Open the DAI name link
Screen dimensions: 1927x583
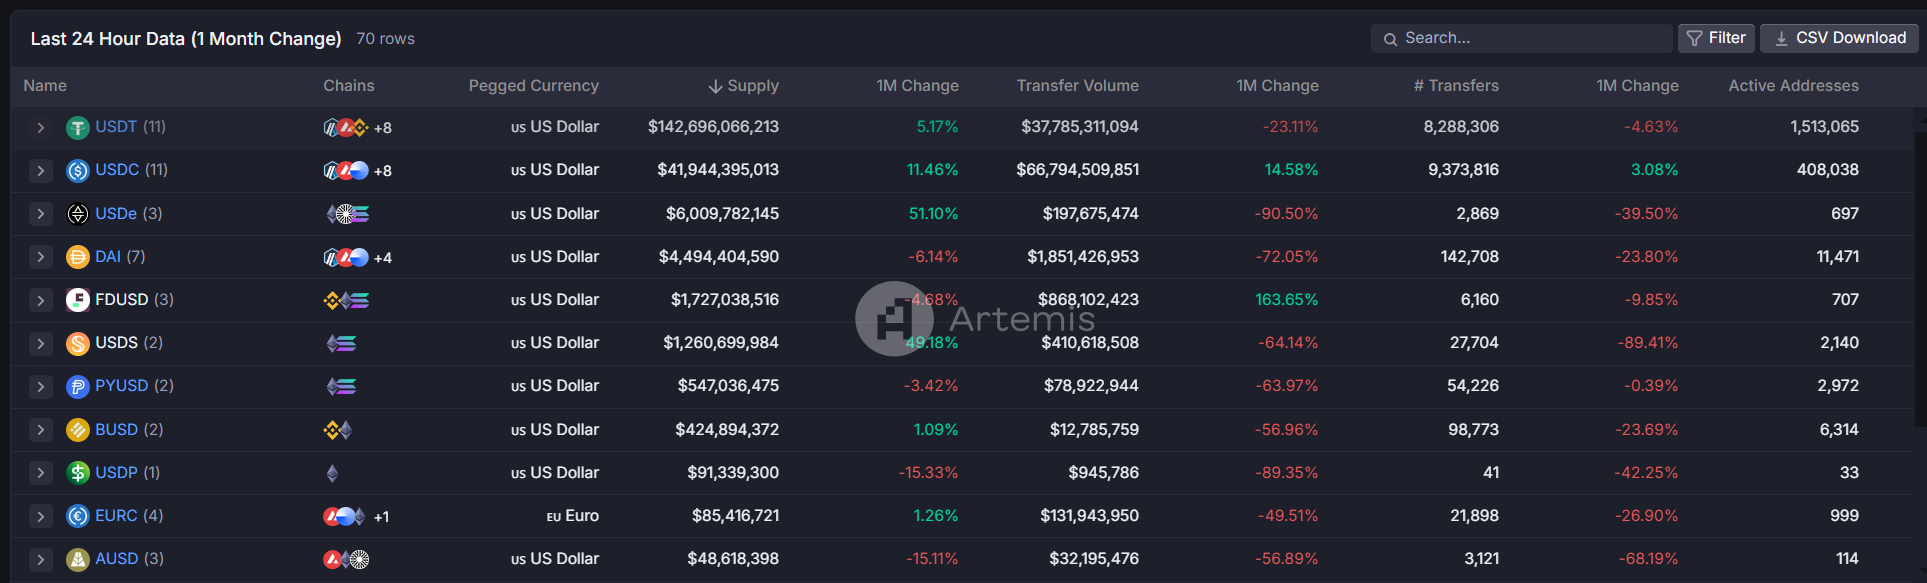pyautogui.click(x=108, y=257)
